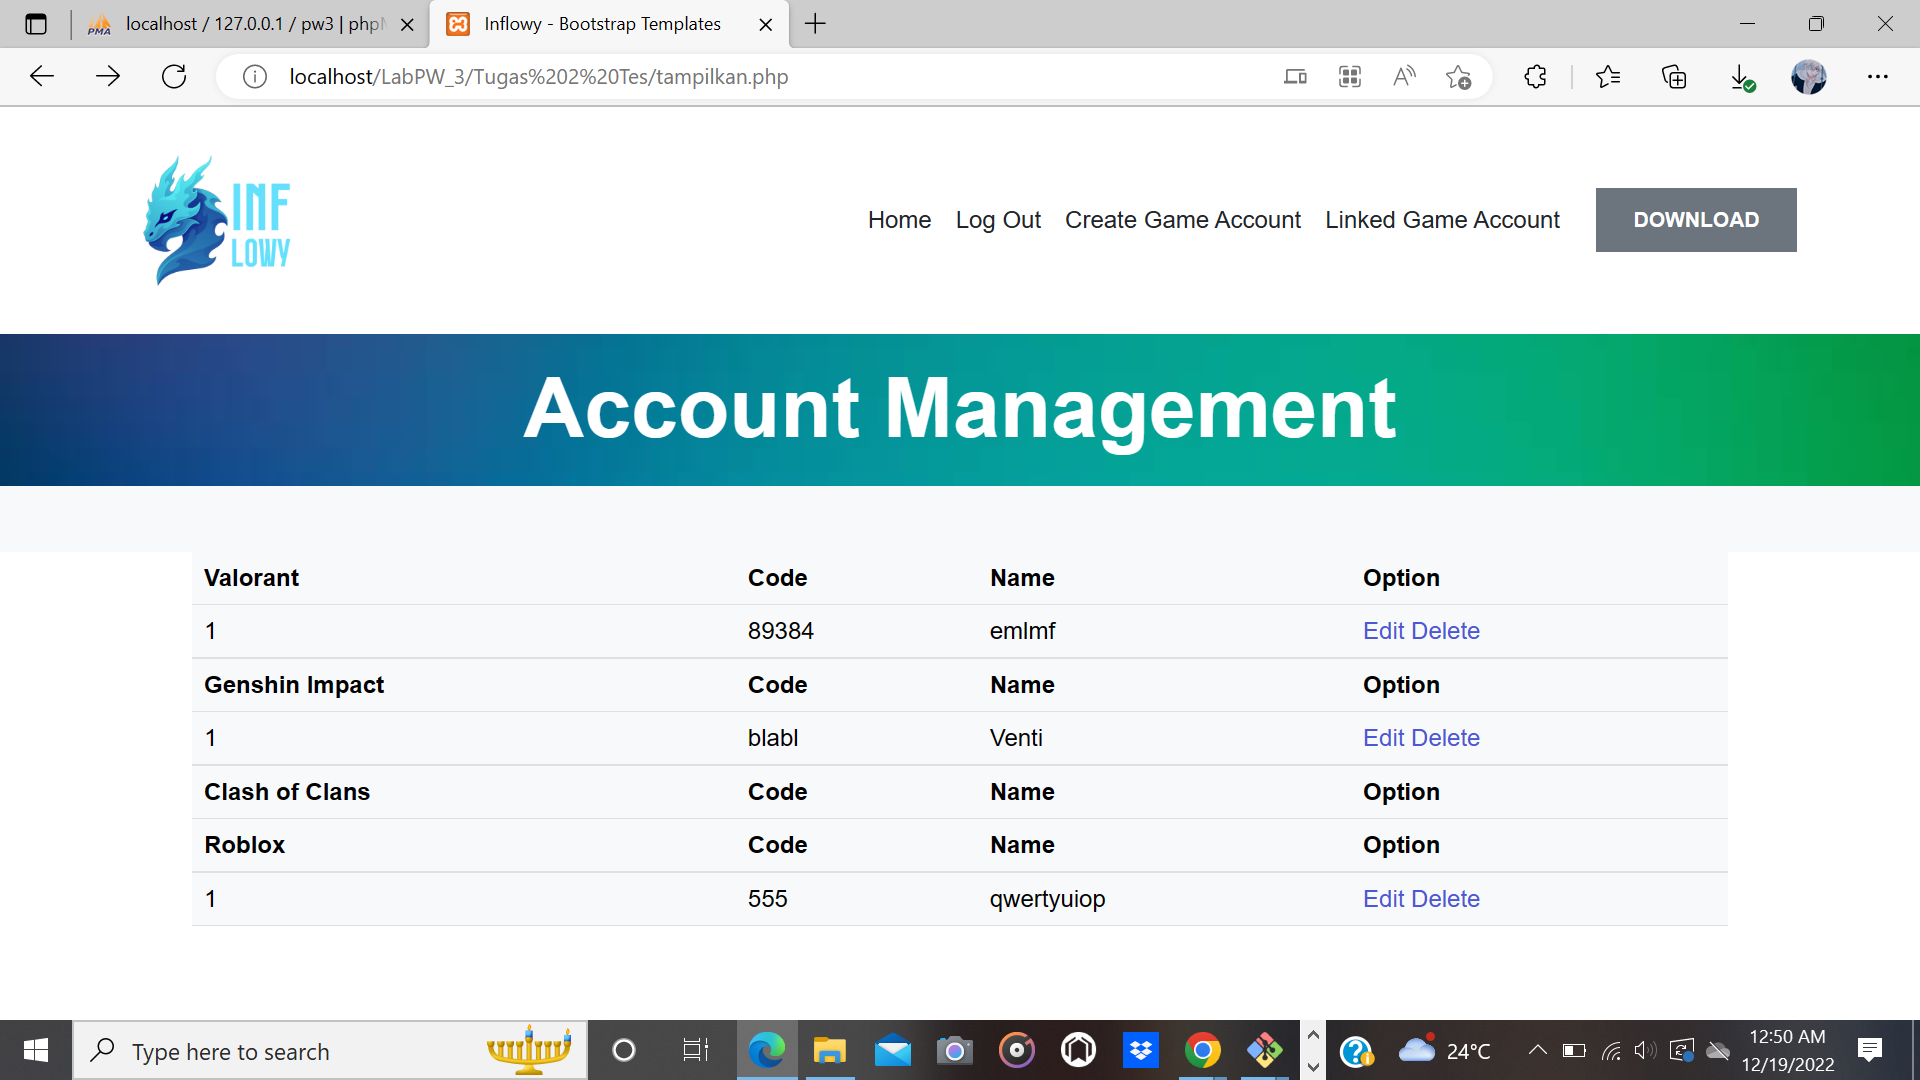
Task: Open the site information icon
Action: 255,77
